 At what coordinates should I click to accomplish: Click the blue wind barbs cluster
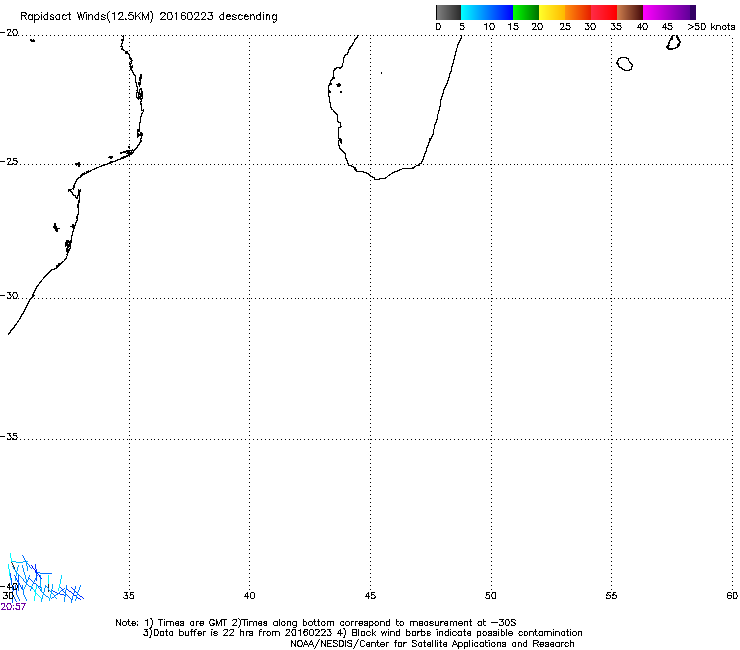click(x=45, y=578)
